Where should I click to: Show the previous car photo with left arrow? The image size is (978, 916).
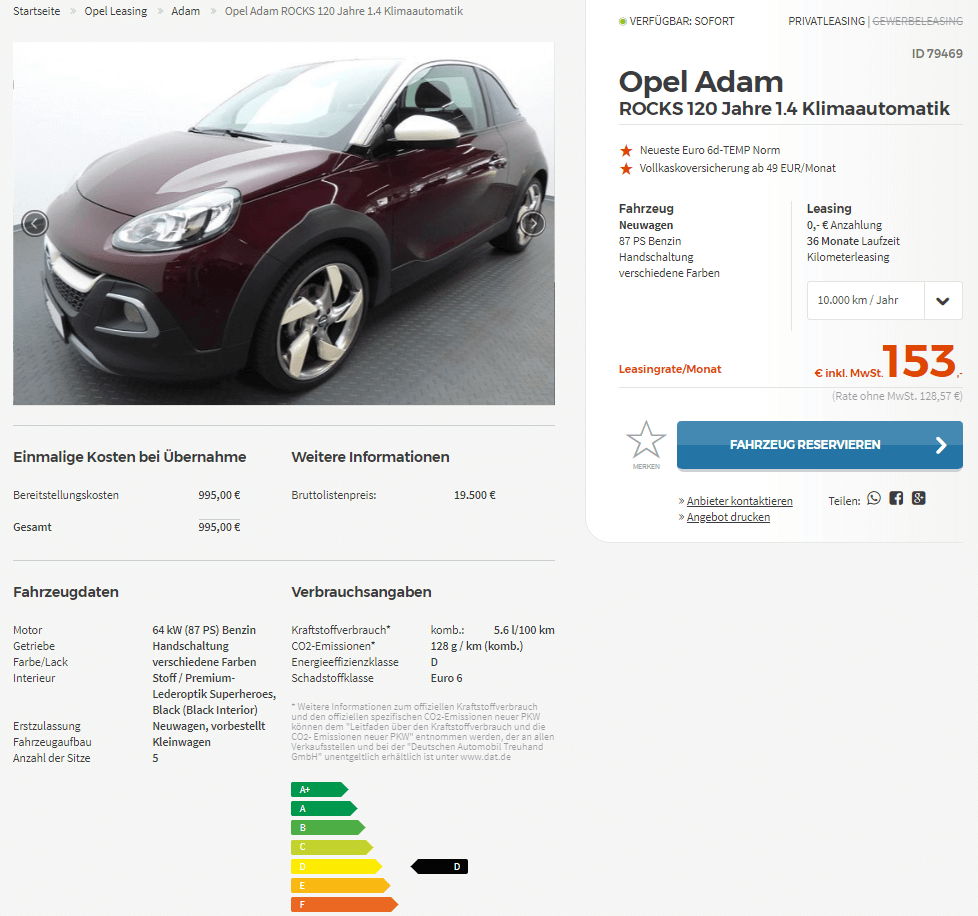35,223
